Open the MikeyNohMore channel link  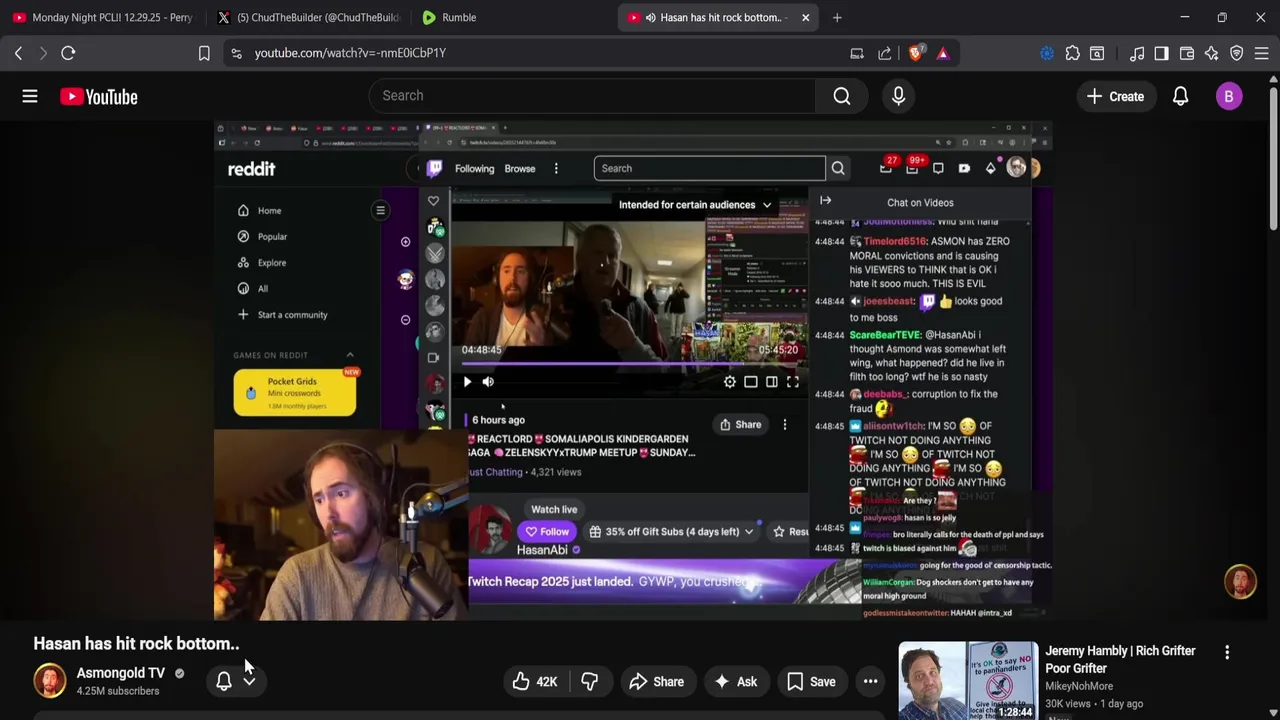click(1079, 686)
